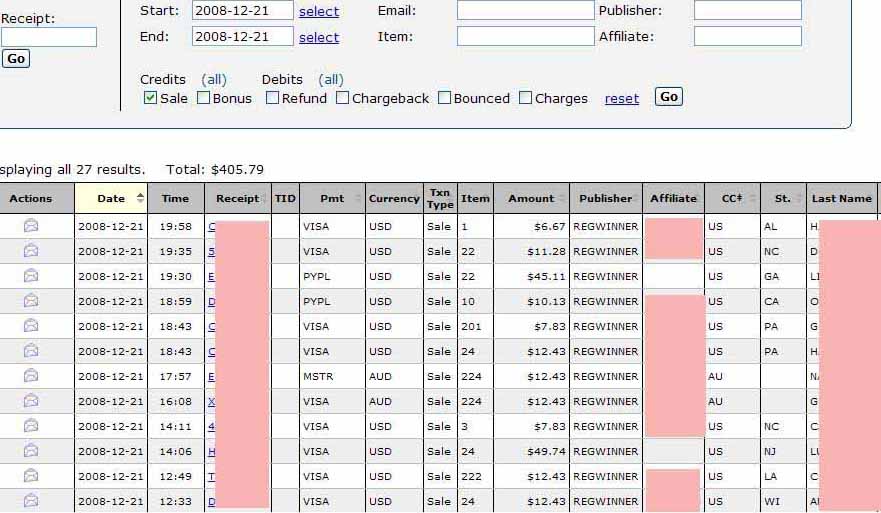Click Go button beside reset link

click(x=669, y=97)
